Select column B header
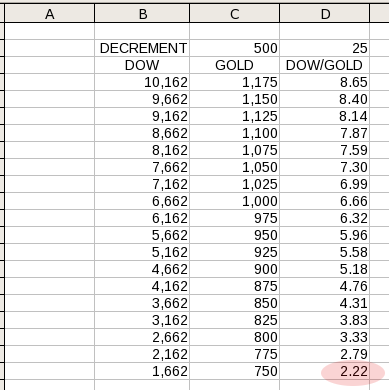 [x=142, y=14]
